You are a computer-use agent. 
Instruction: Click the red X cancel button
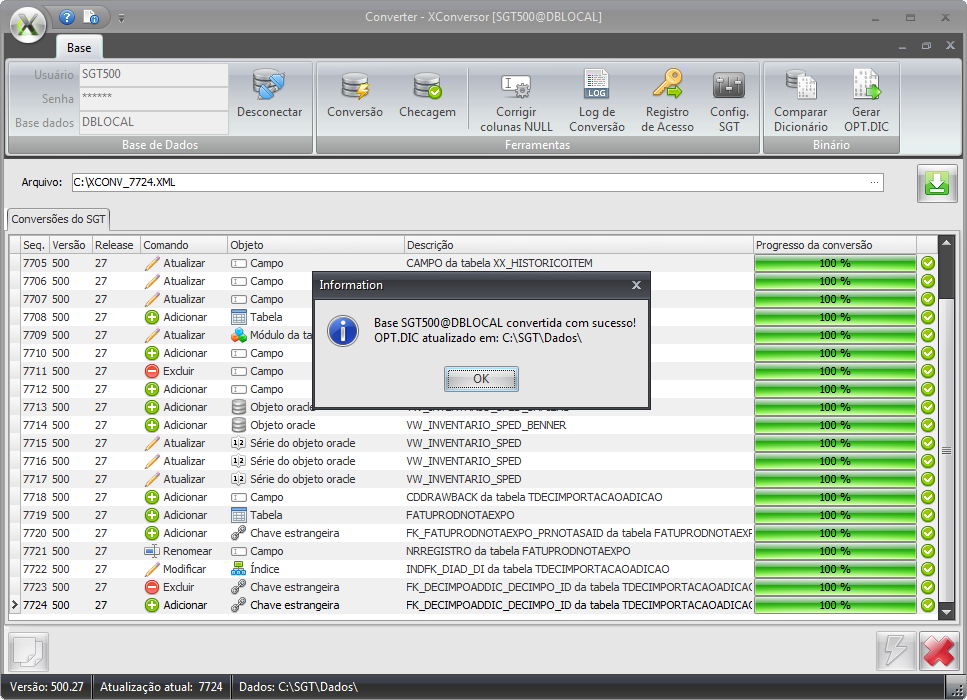pyautogui.click(x=938, y=651)
